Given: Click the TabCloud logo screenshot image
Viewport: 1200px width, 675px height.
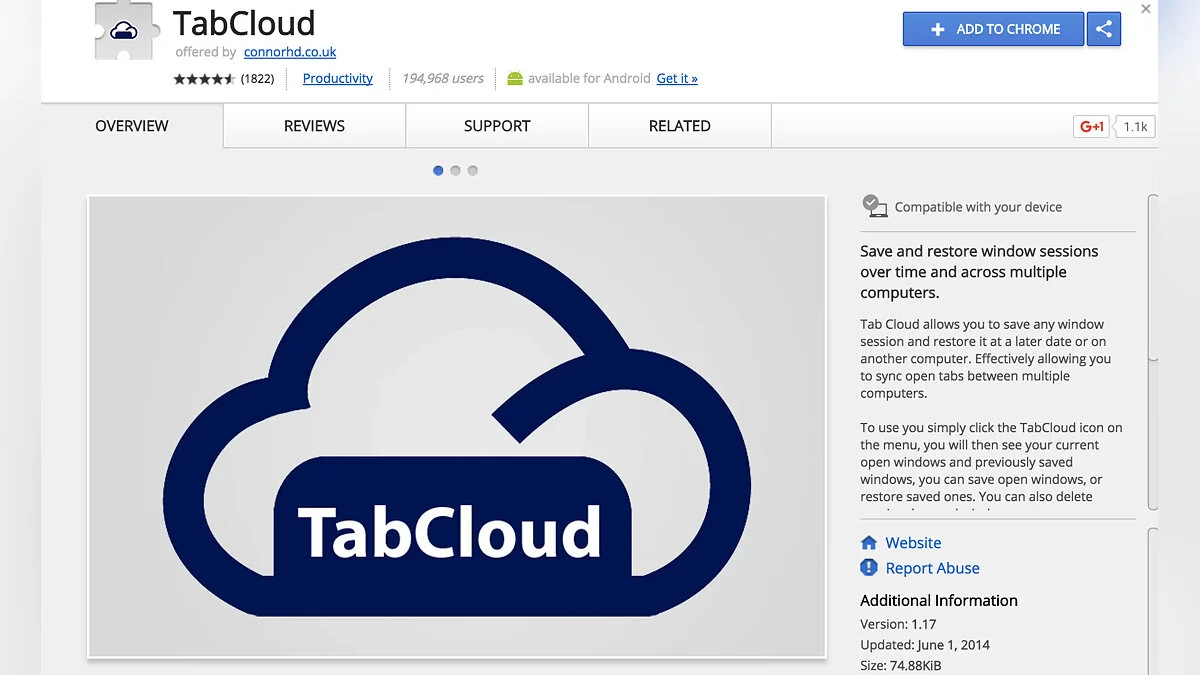Looking at the screenshot, I should click(457, 426).
